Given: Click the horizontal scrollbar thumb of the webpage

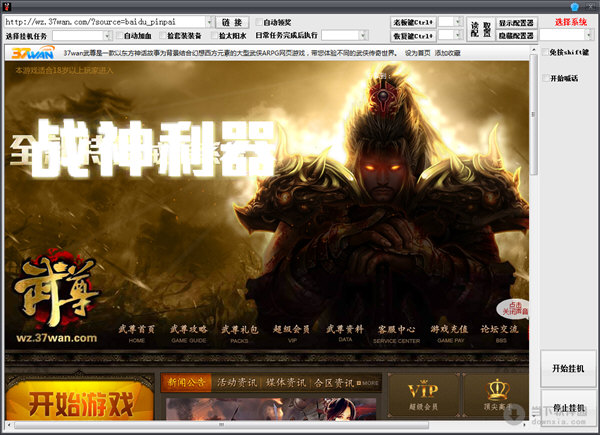Looking at the screenshot, I should point(221,425).
